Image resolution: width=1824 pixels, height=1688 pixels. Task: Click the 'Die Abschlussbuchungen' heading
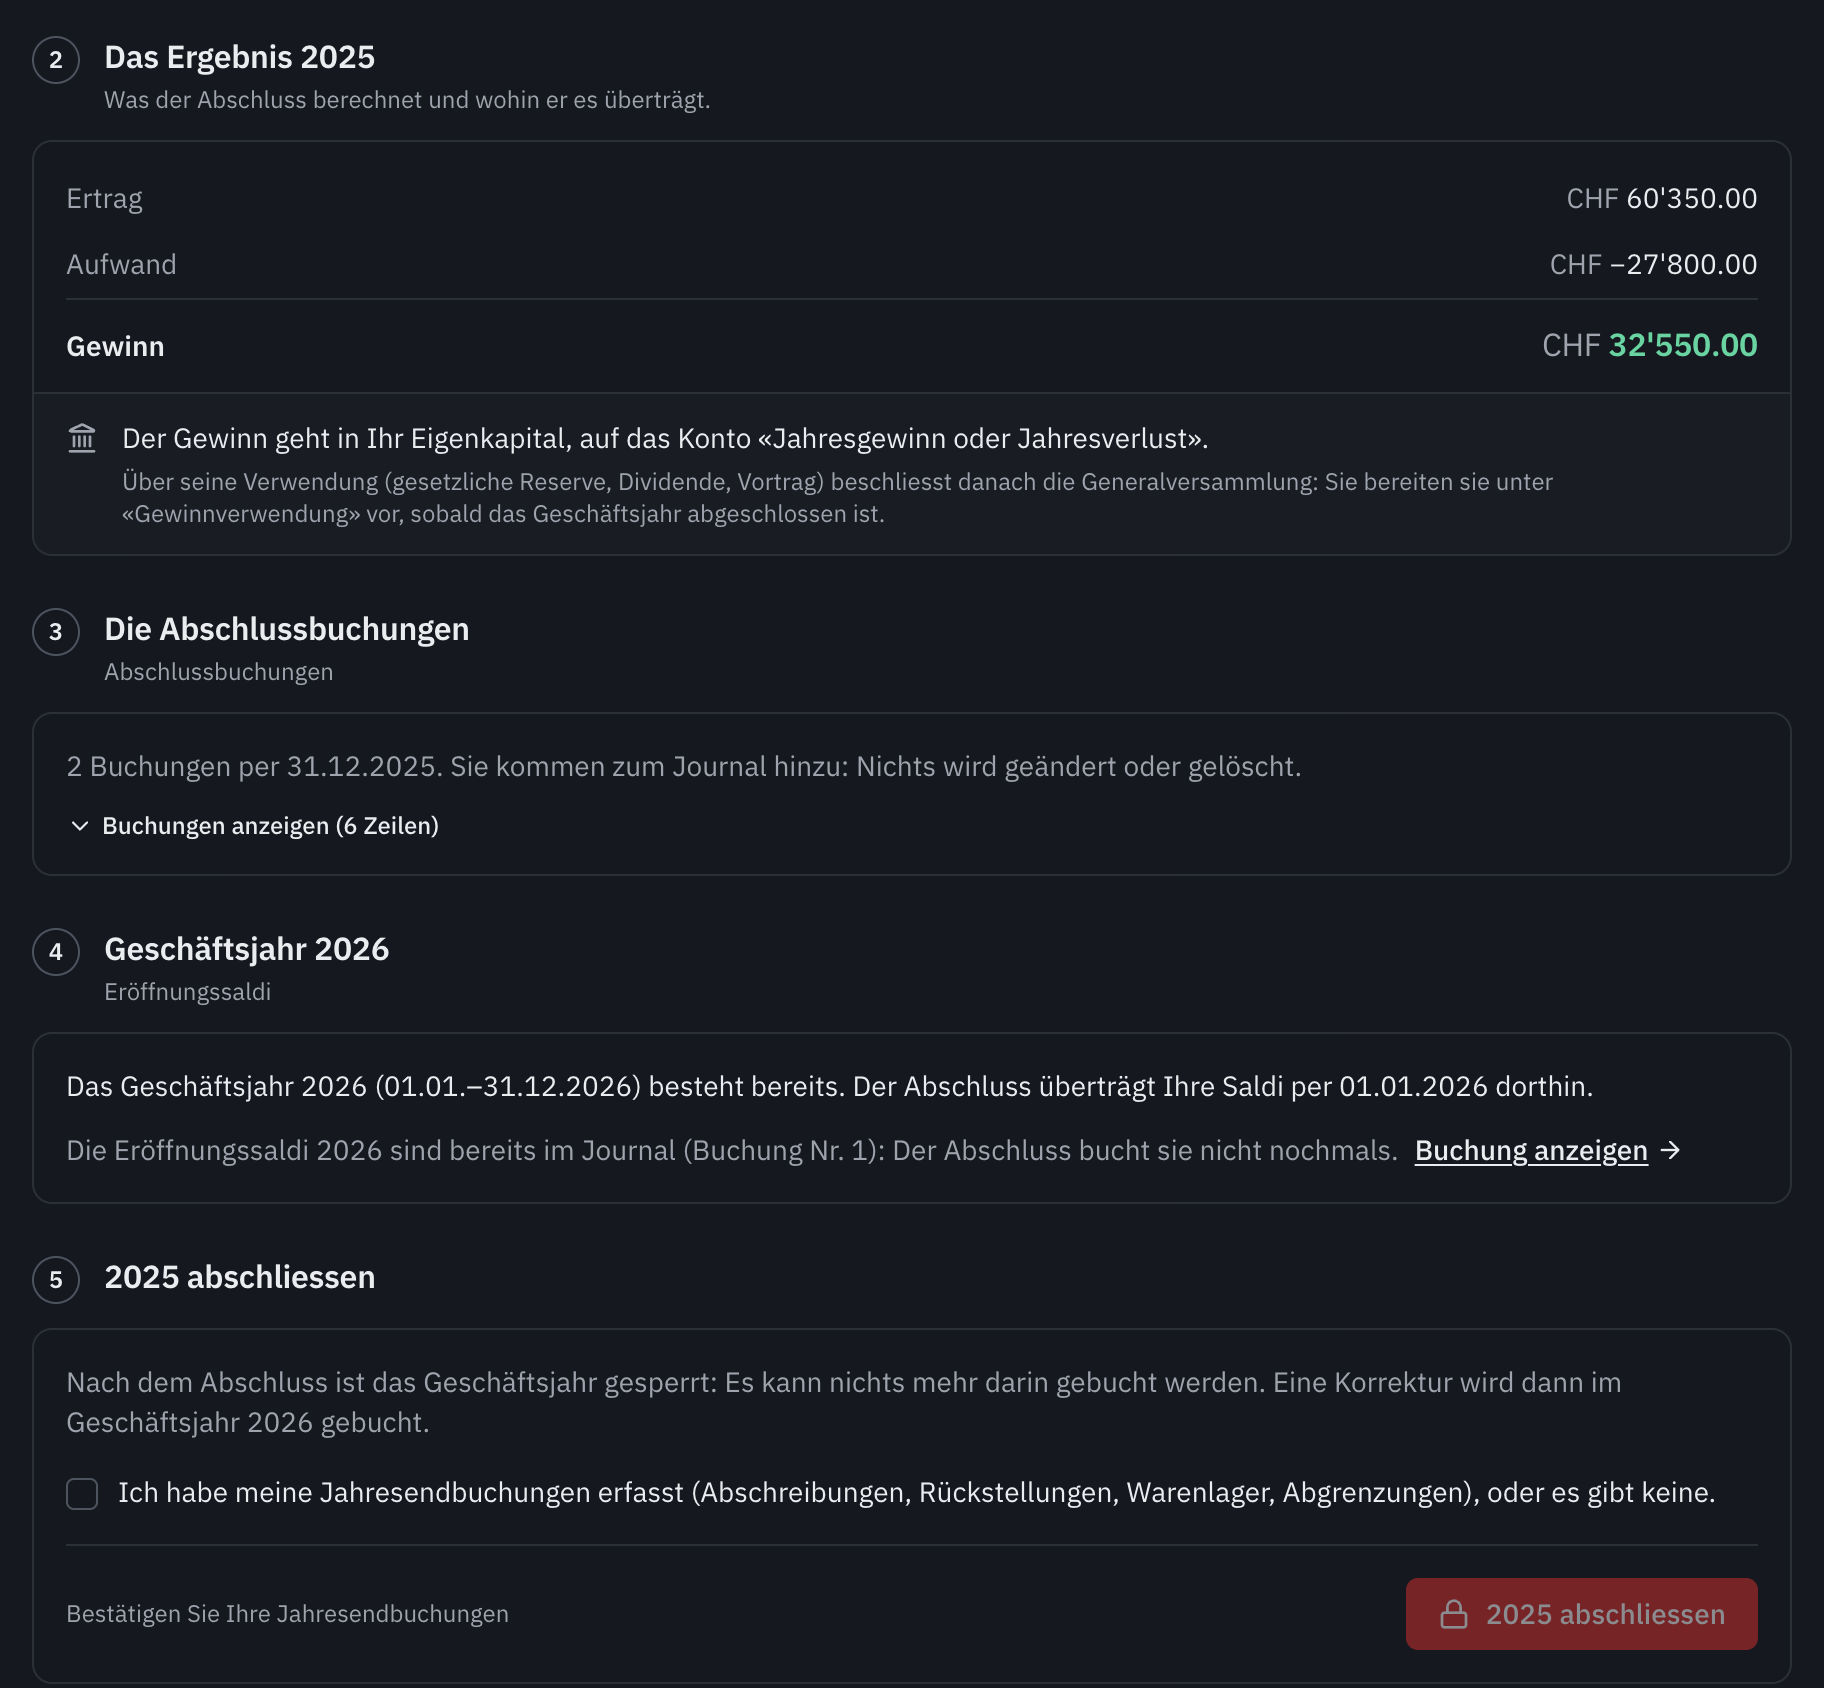click(287, 629)
